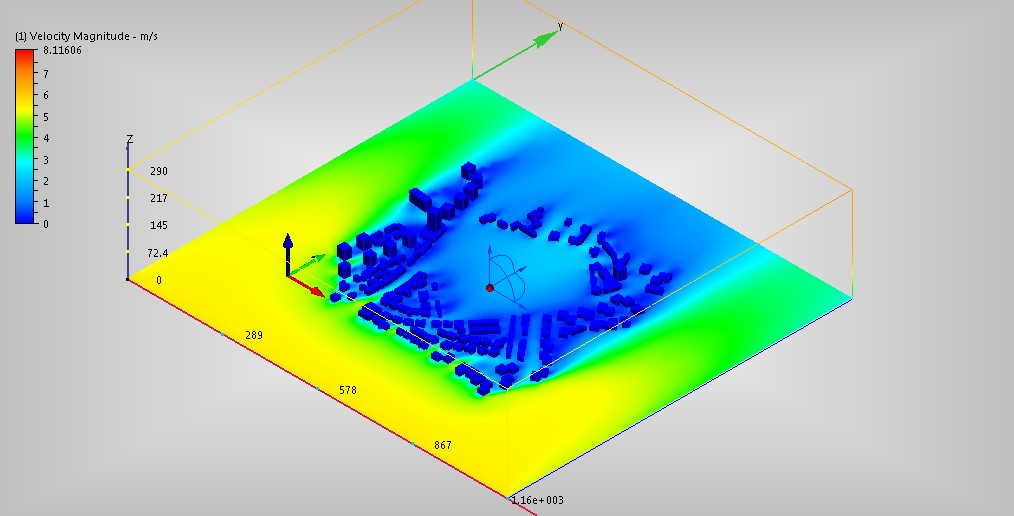Select the blue upward arrow of the triad

pos(288,255)
